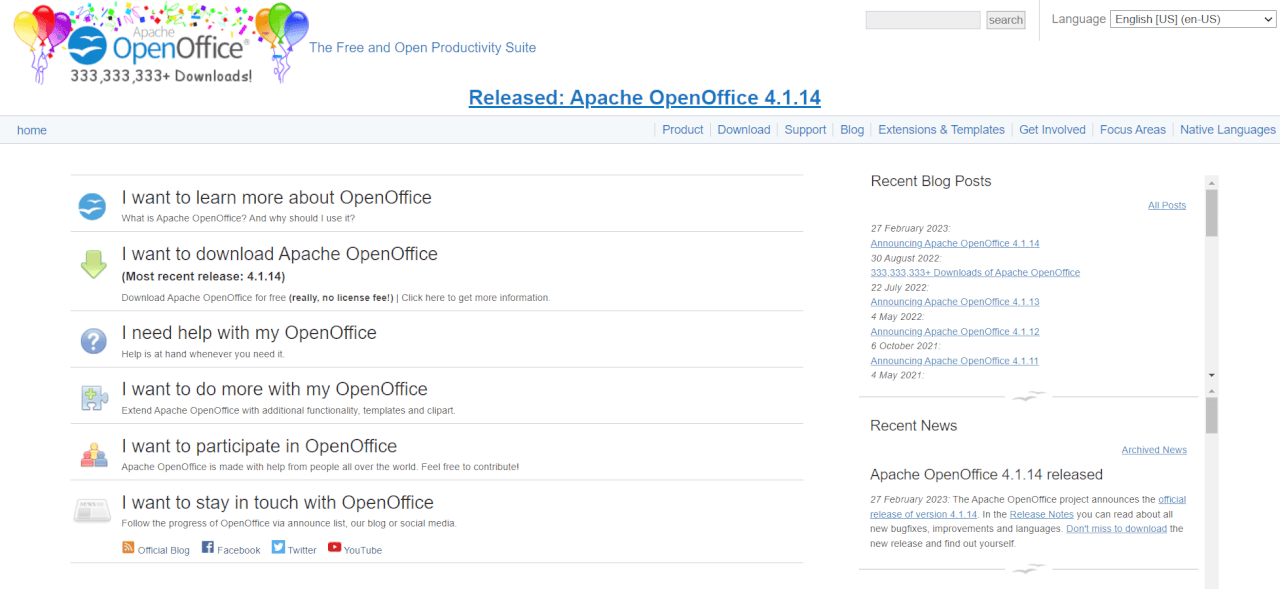The image size is (1280, 589).
Task: Open Announcing Apache OpenOffice 4.1.13 post
Action: 955,301
